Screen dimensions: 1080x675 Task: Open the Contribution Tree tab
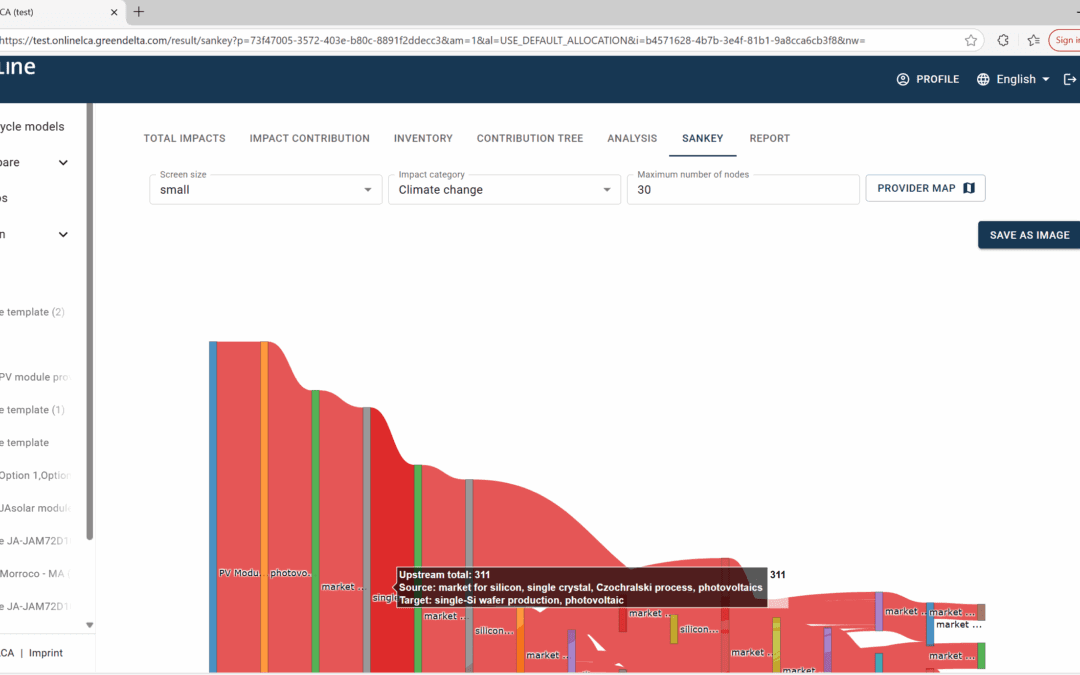pyautogui.click(x=529, y=138)
